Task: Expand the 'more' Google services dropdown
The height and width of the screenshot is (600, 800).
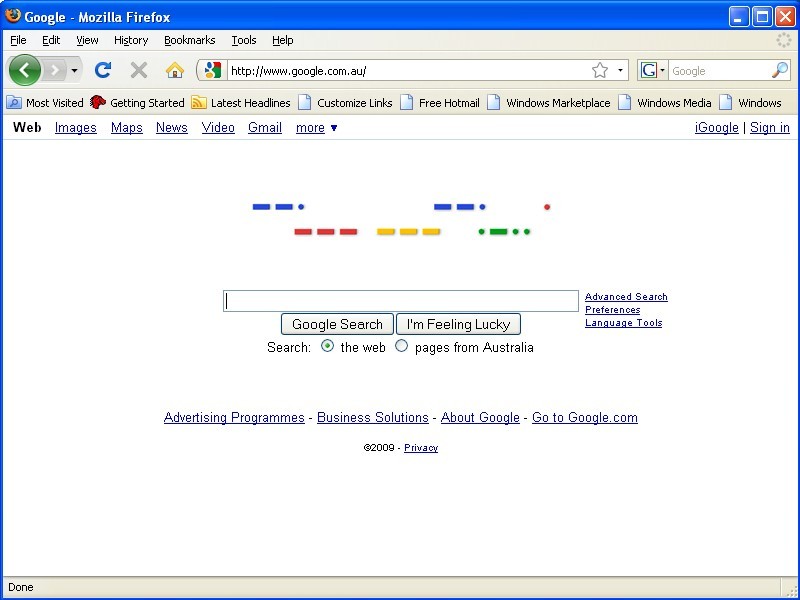Action: [316, 128]
